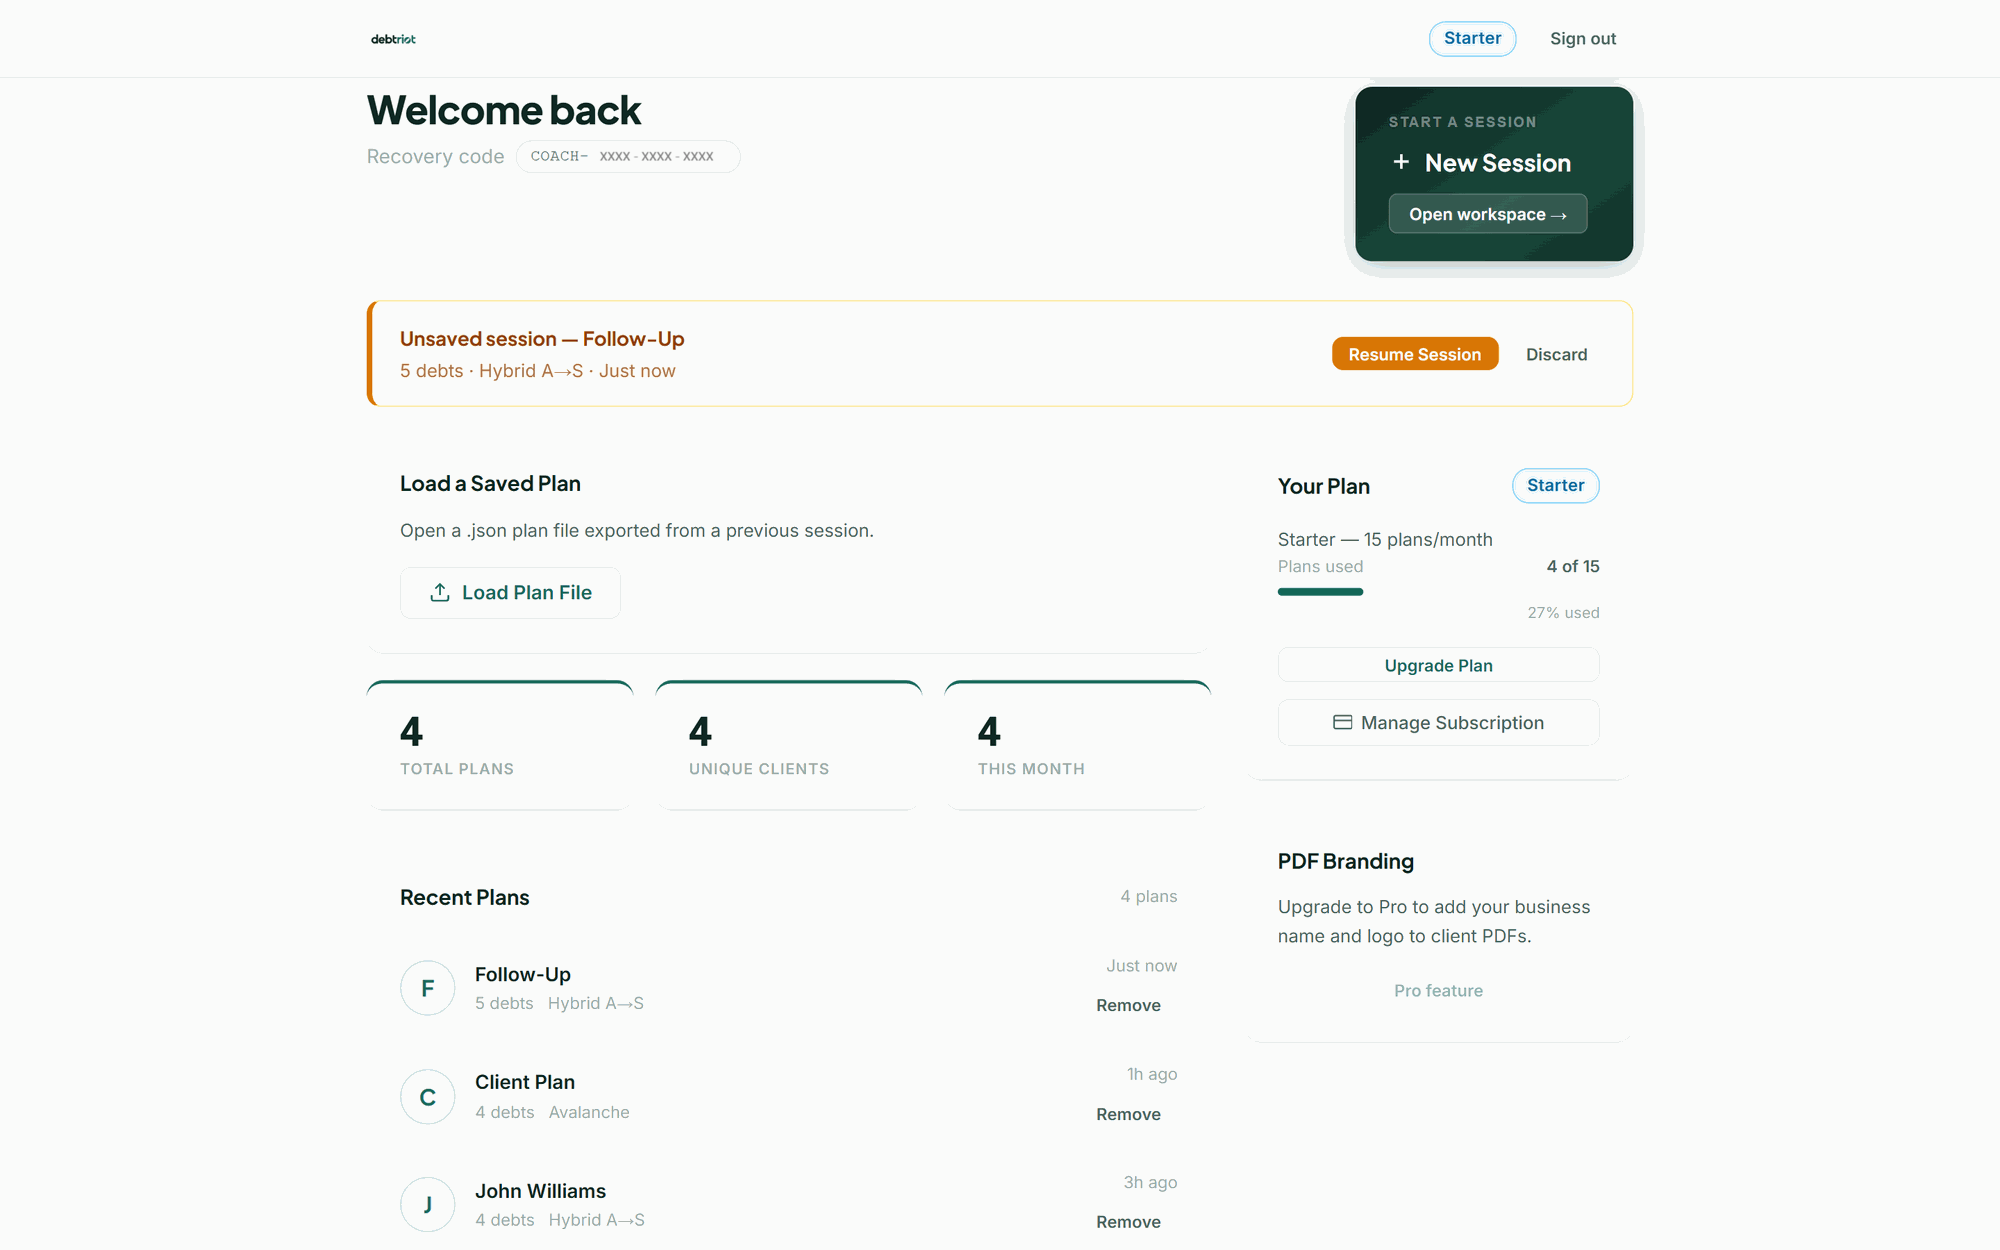Viewport: 2000px width, 1250px height.
Task: Click the arrow on Open workspace
Action: click(x=1562, y=214)
